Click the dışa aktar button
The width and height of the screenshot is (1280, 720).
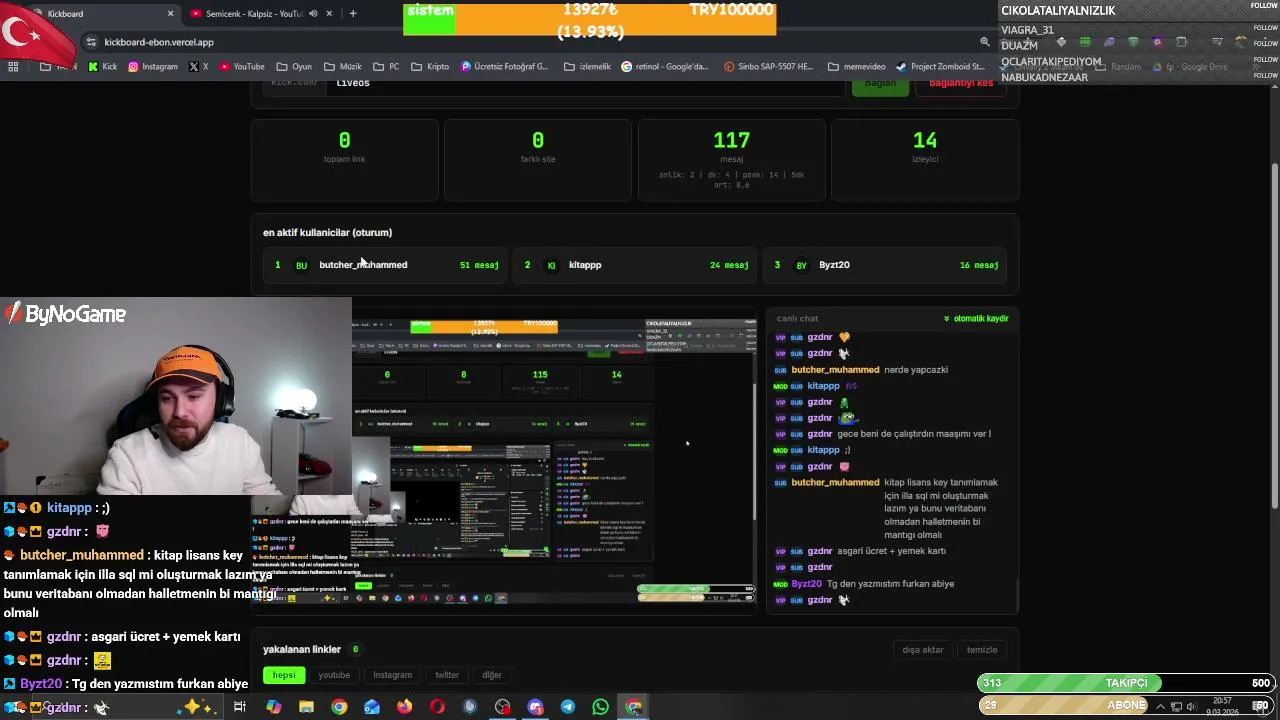coord(923,650)
